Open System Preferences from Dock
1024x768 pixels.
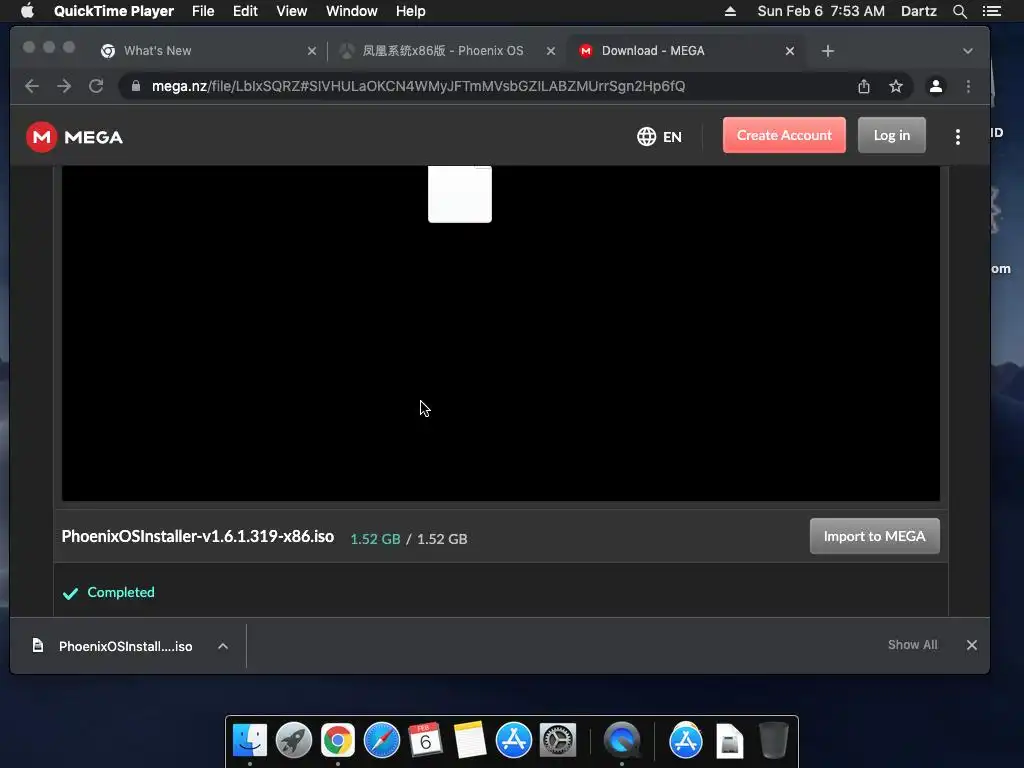(x=558, y=741)
